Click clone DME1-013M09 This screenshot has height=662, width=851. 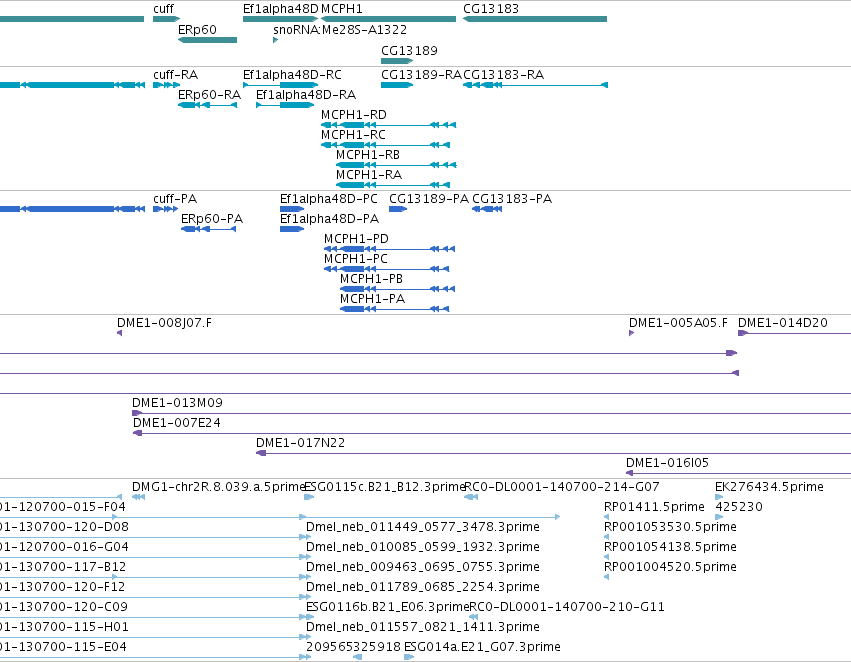491,413
